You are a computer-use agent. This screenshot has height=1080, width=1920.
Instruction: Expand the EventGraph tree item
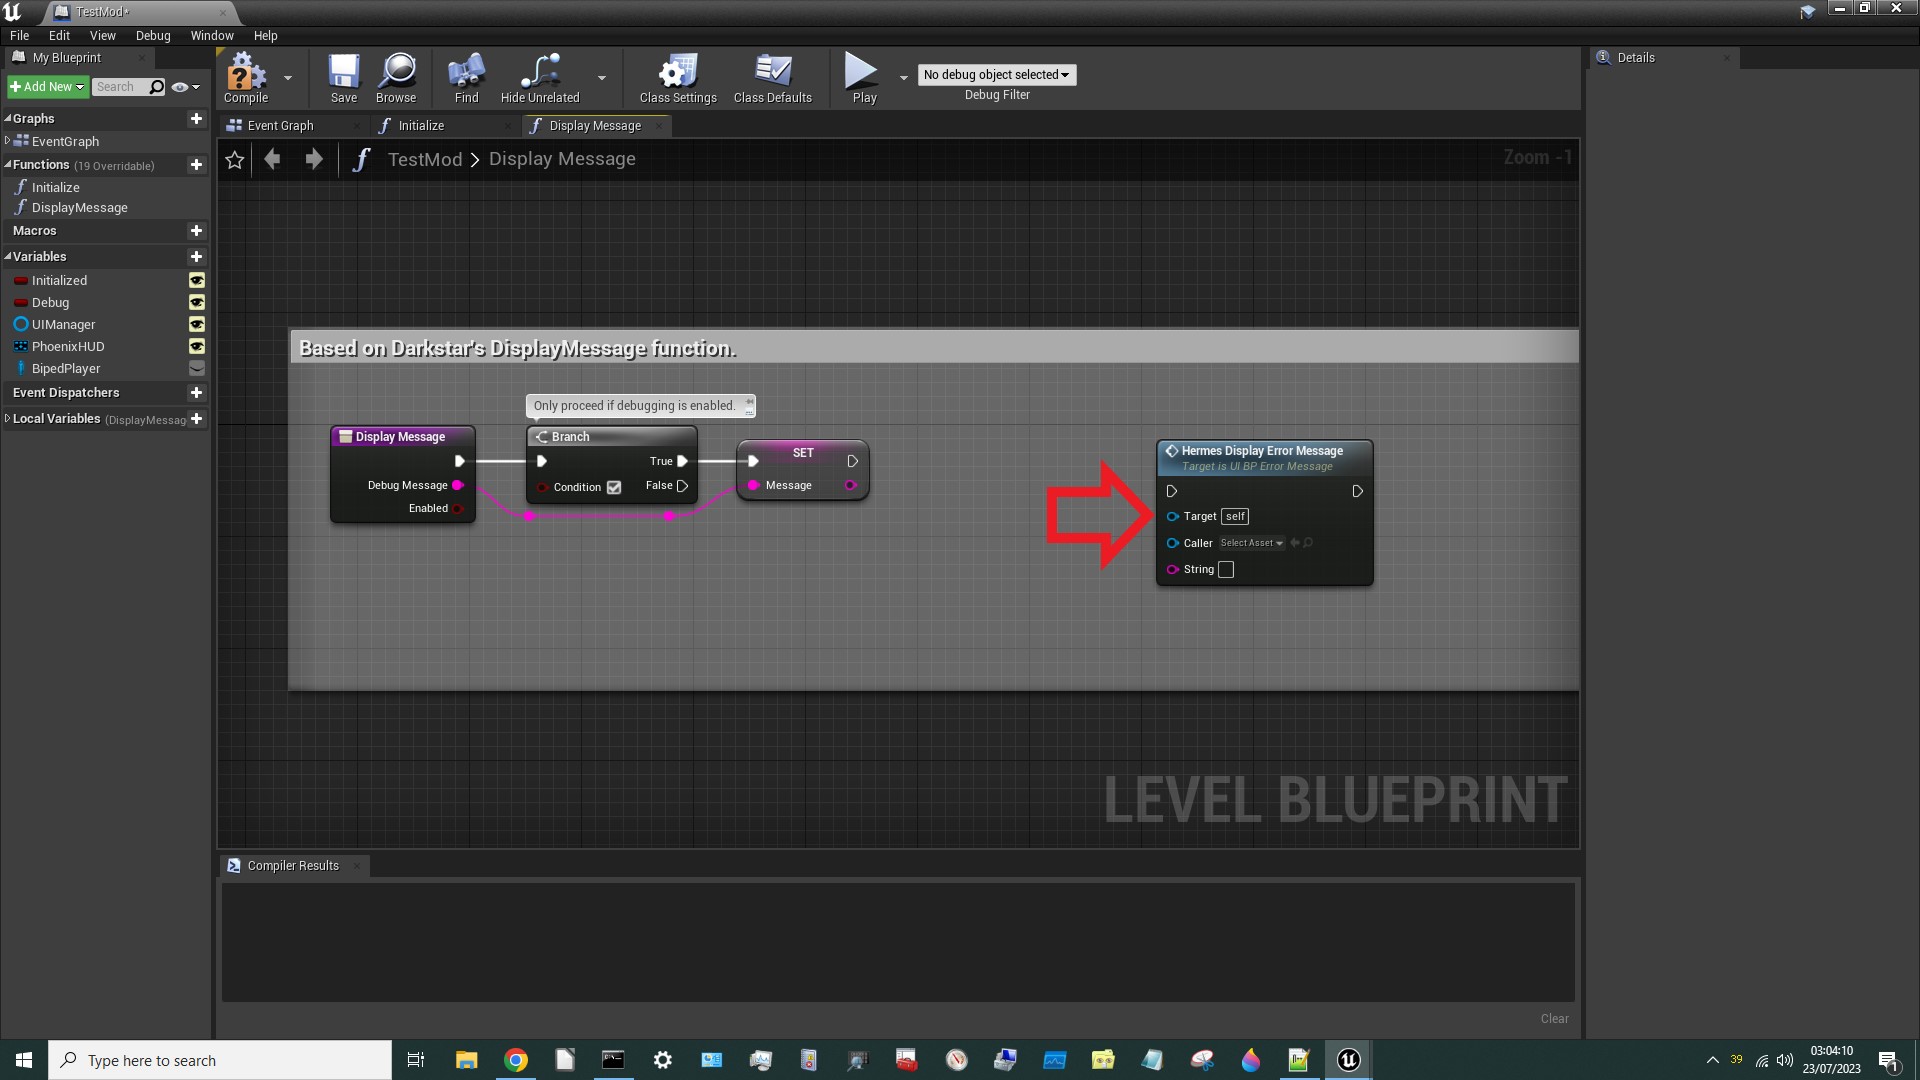pyautogui.click(x=8, y=141)
